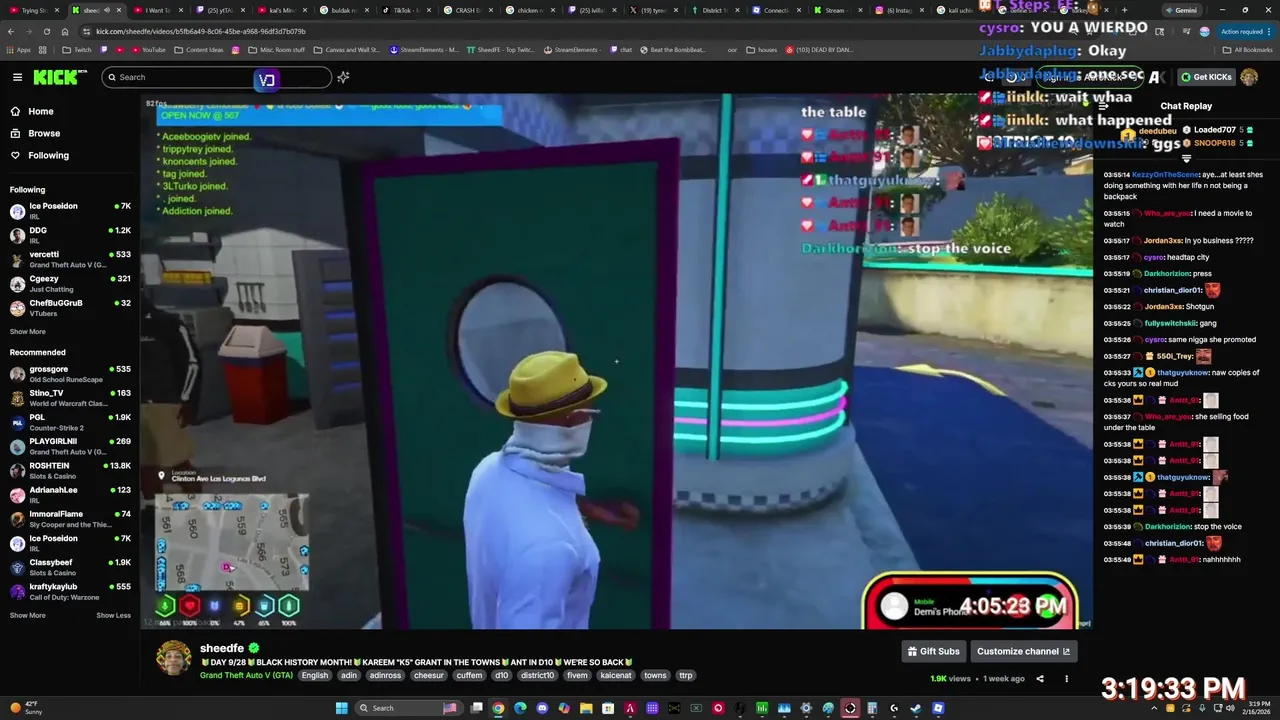Open the Content Ideas bookmark folder
The width and height of the screenshot is (1280, 720).
point(198,49)
